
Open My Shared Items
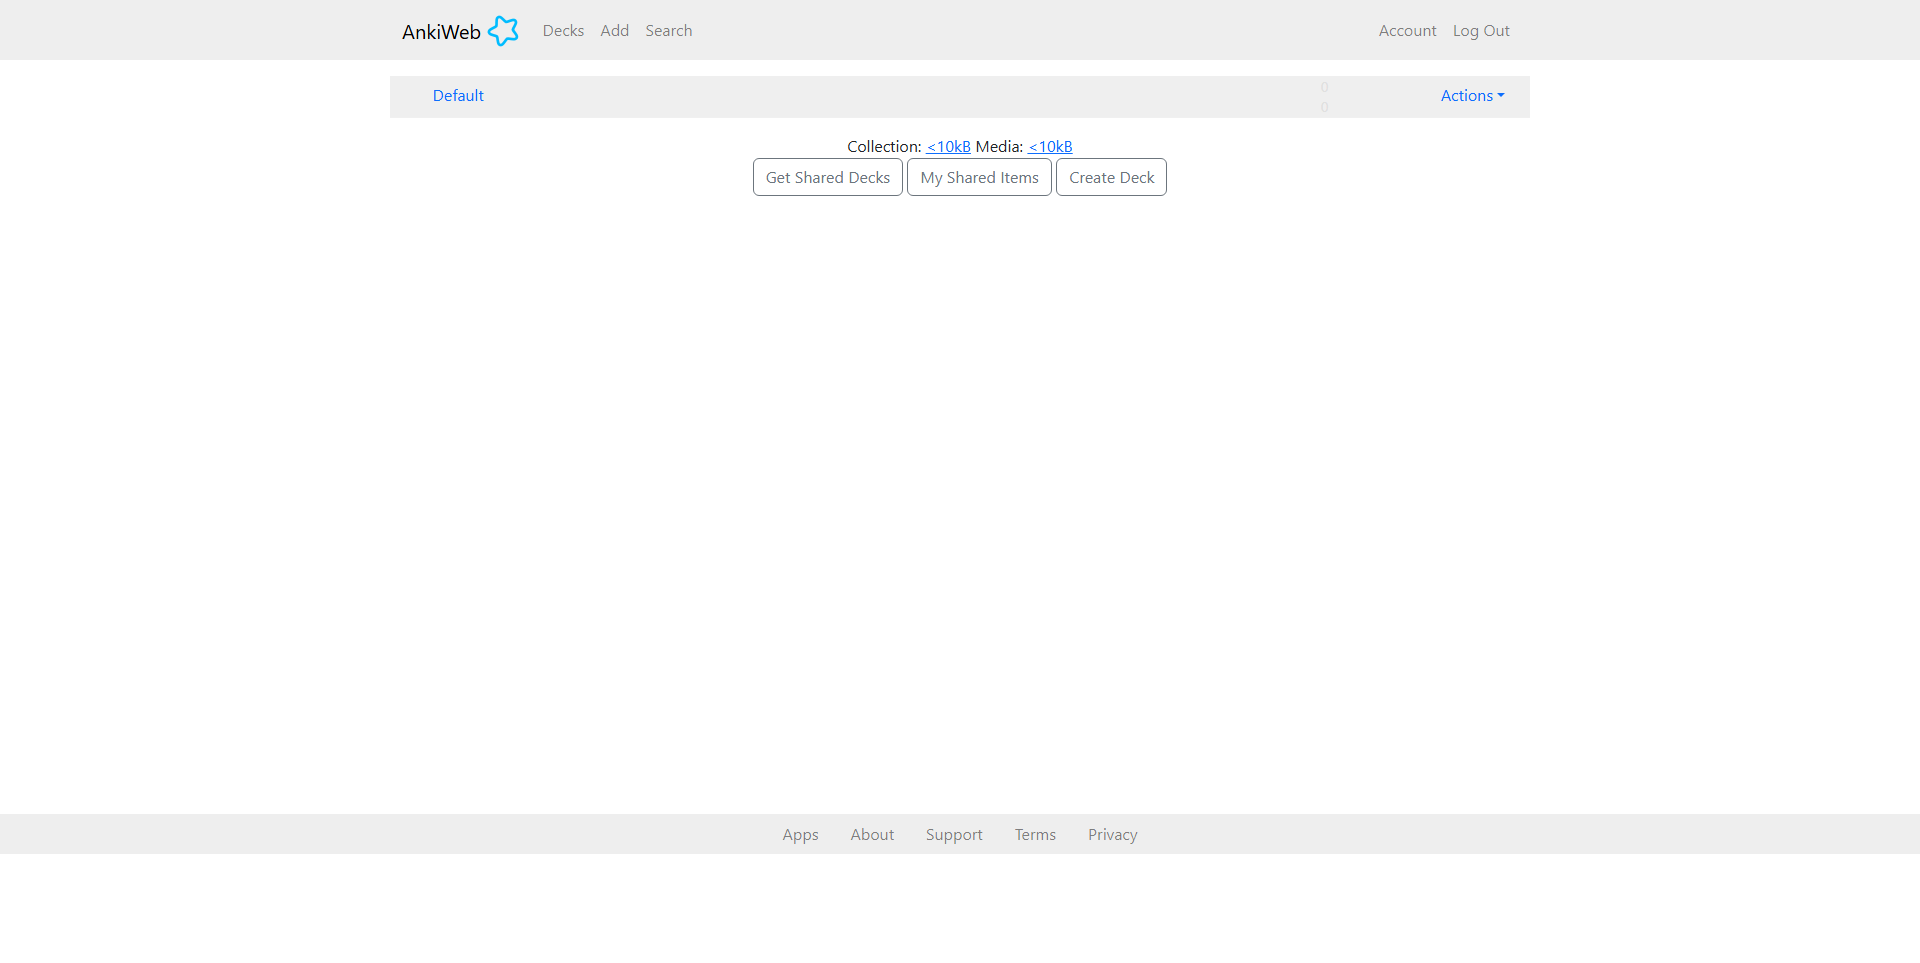click(979, 178)
